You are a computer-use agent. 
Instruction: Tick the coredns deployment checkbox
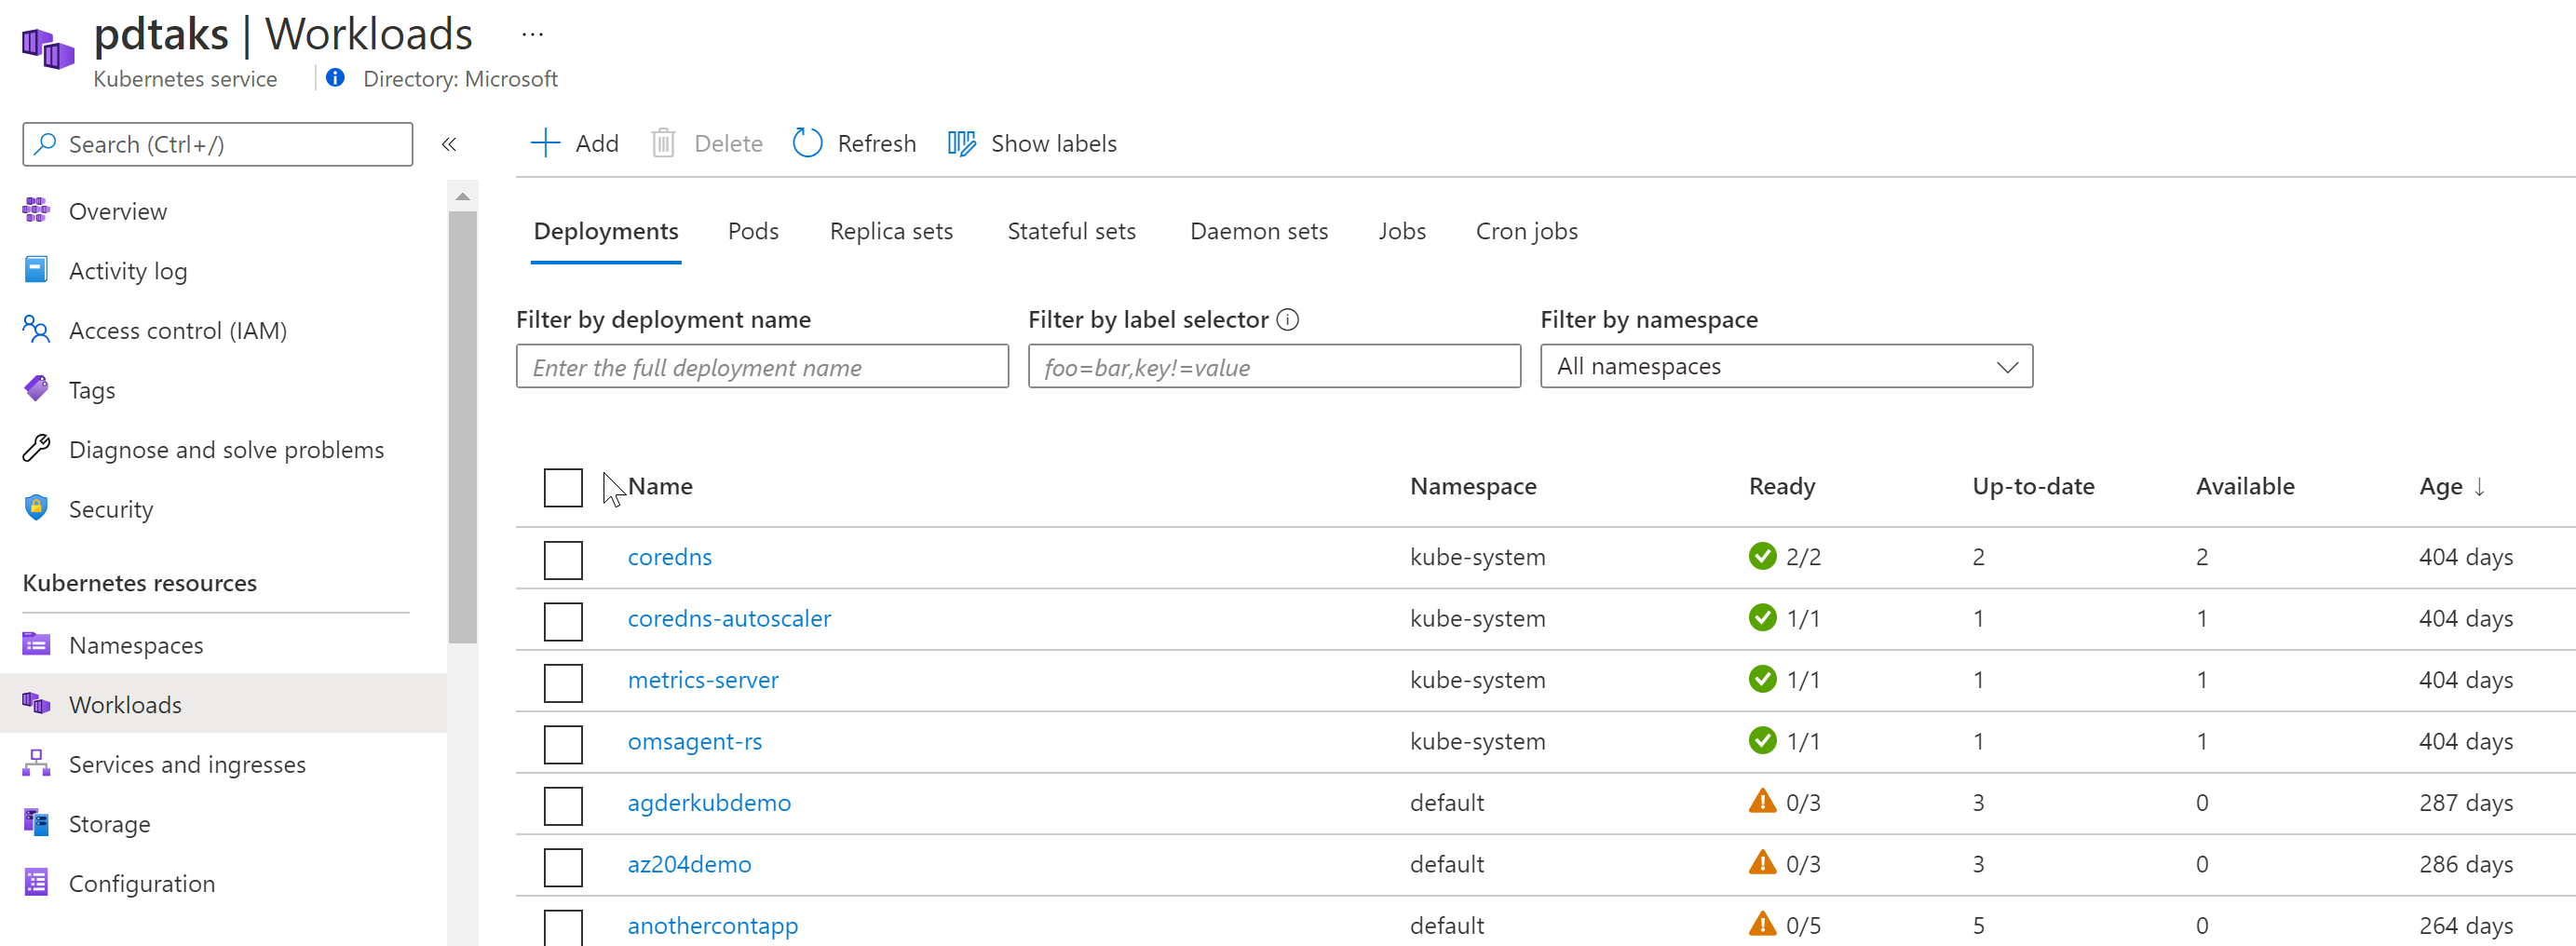[x=563, y=559]
